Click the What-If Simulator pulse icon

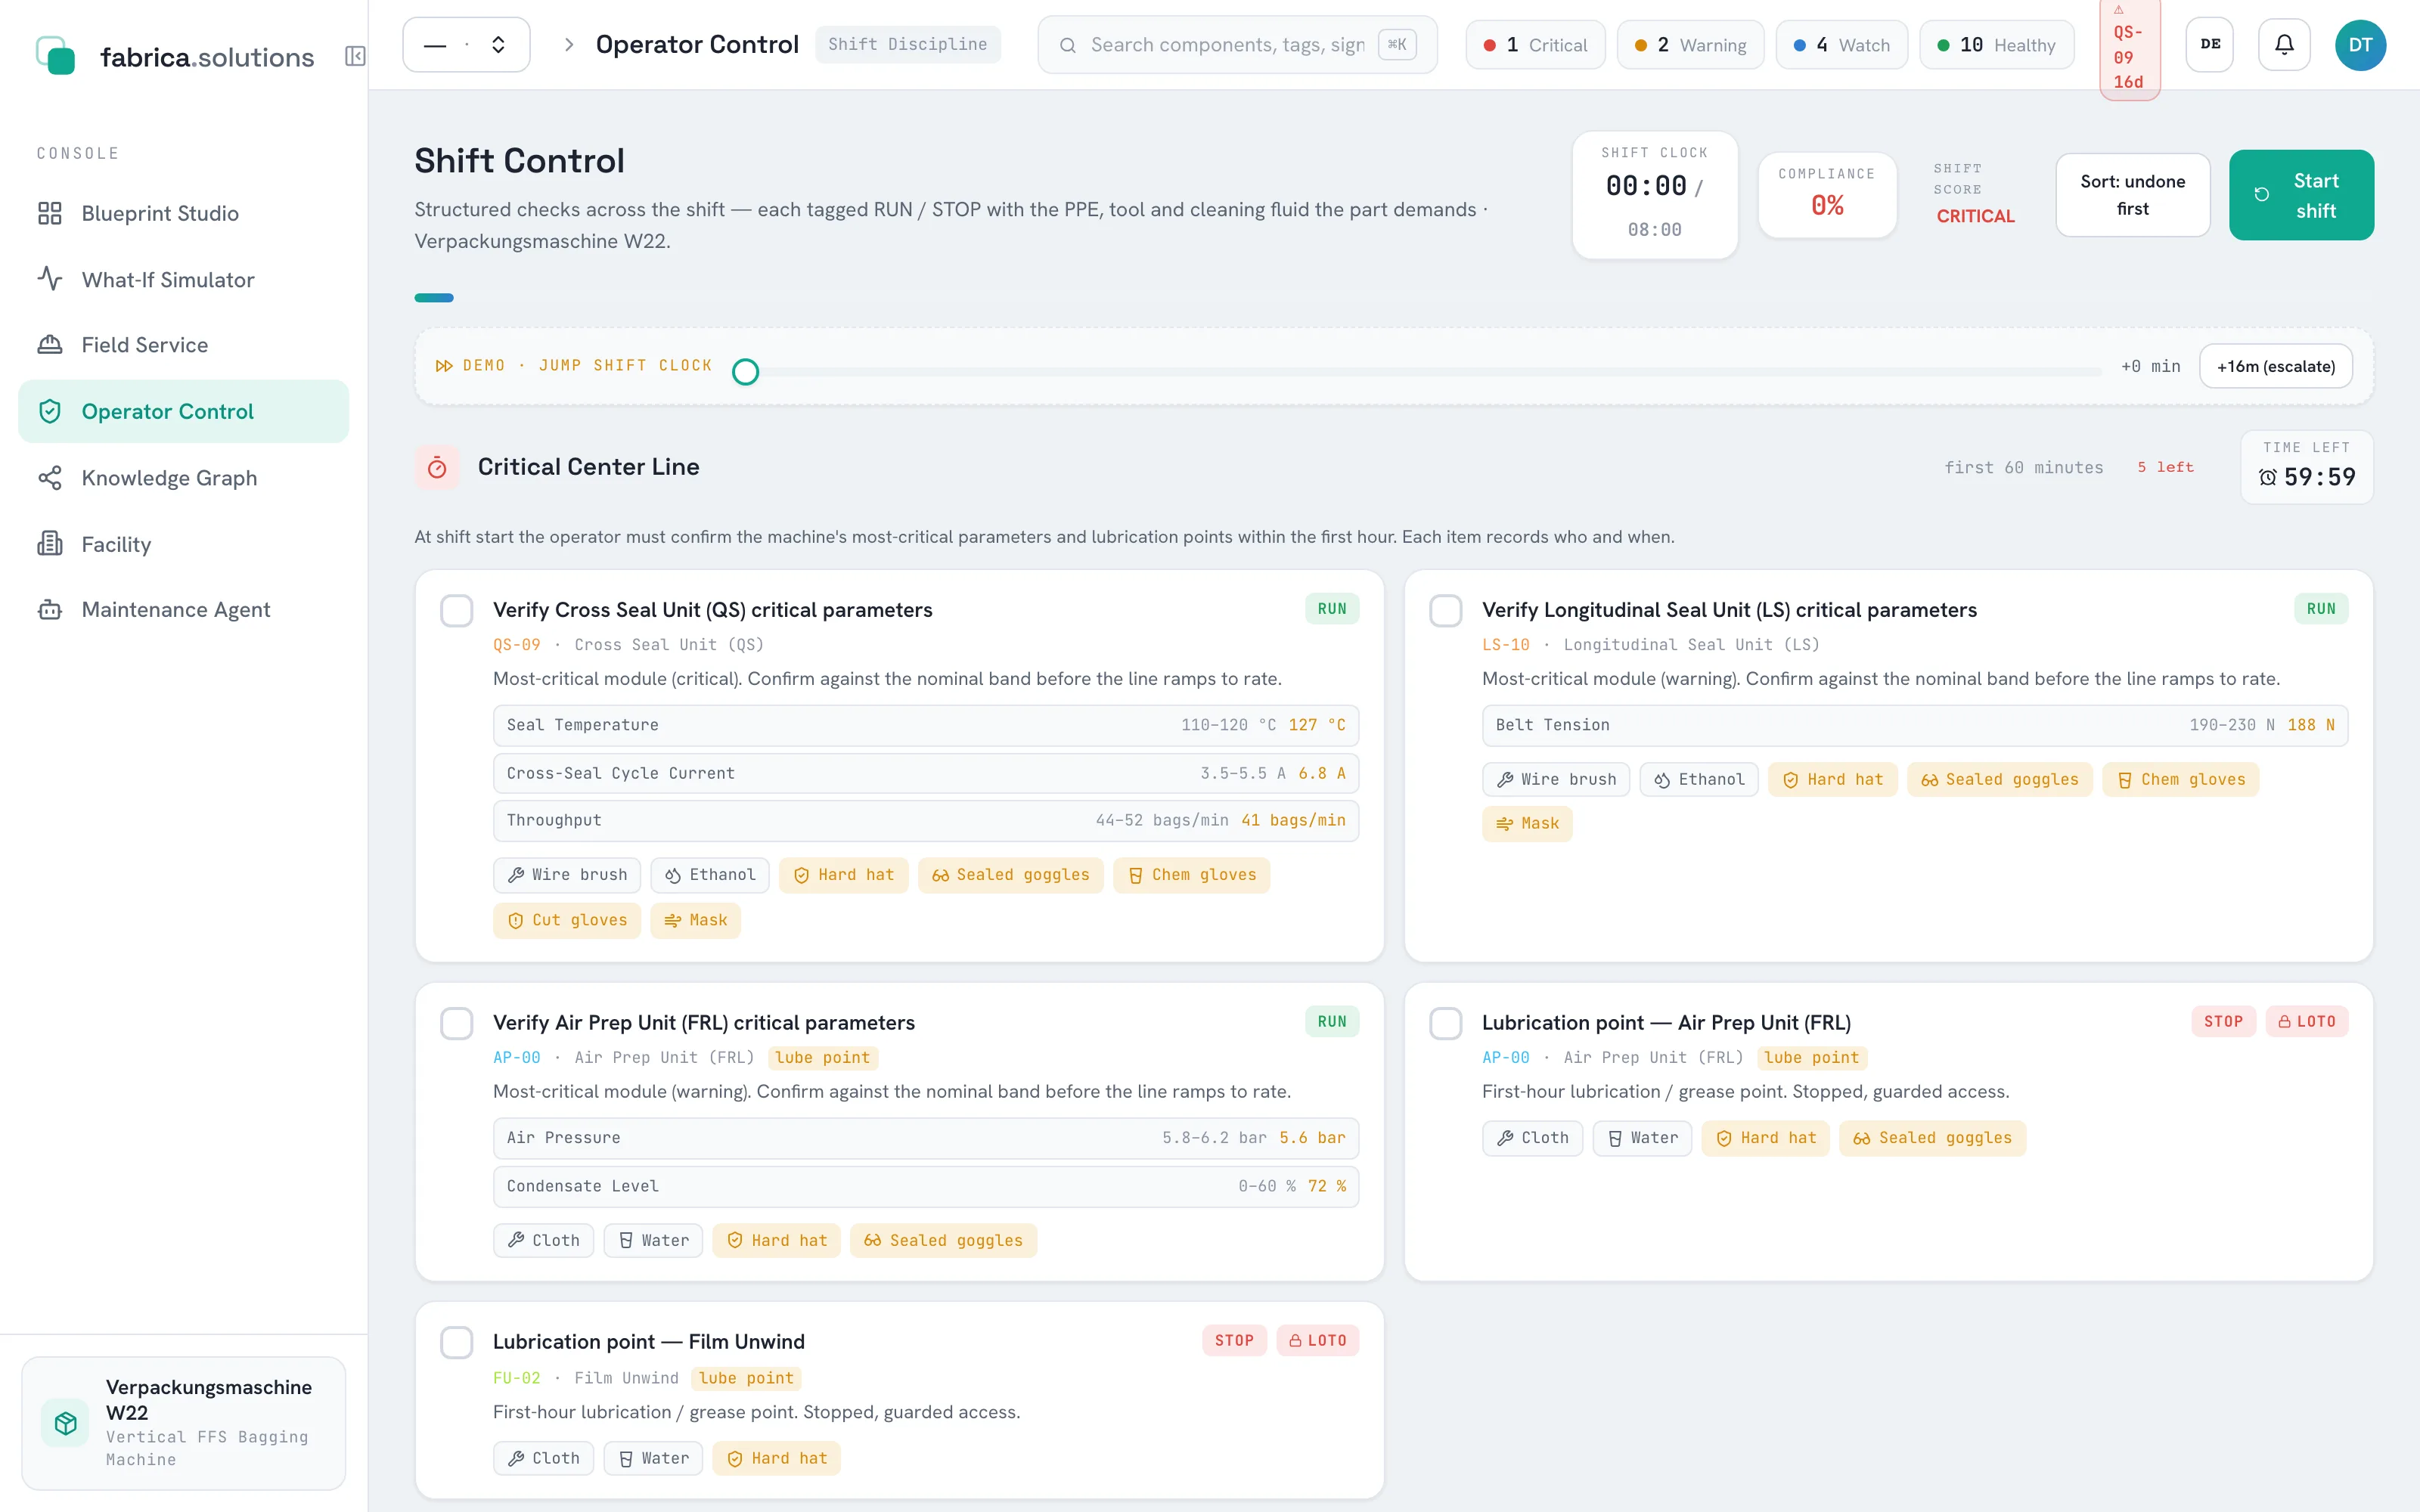tap(50, 279)
